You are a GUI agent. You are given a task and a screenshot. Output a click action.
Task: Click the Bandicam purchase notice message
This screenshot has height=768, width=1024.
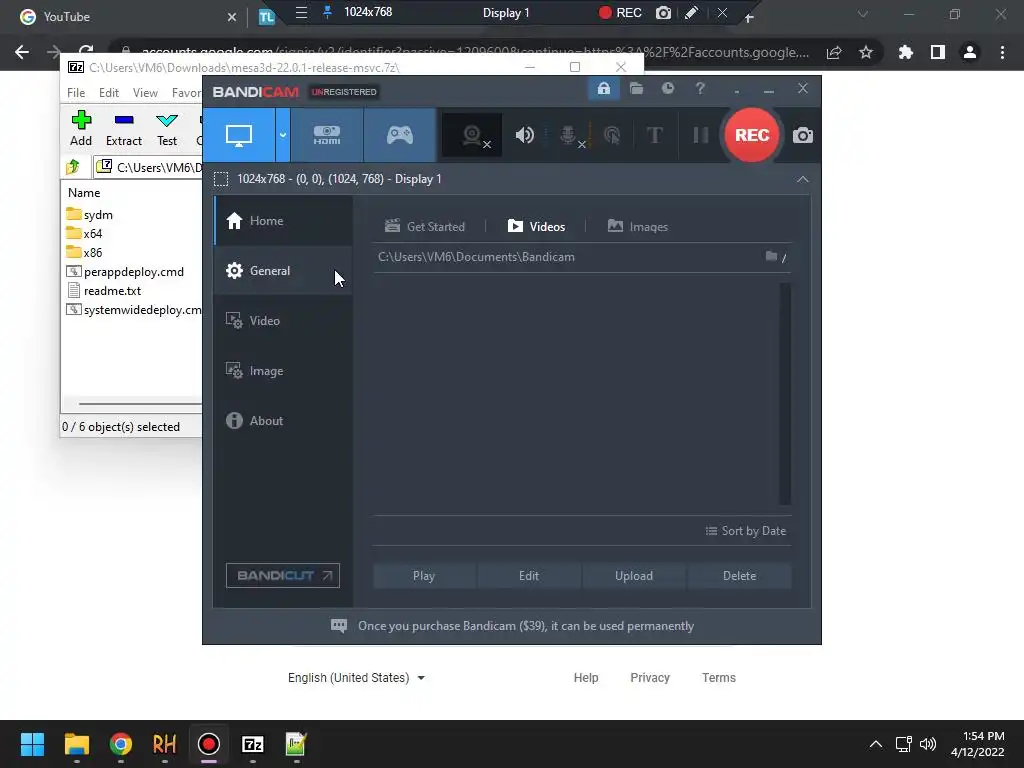click(x=513, y=626)
